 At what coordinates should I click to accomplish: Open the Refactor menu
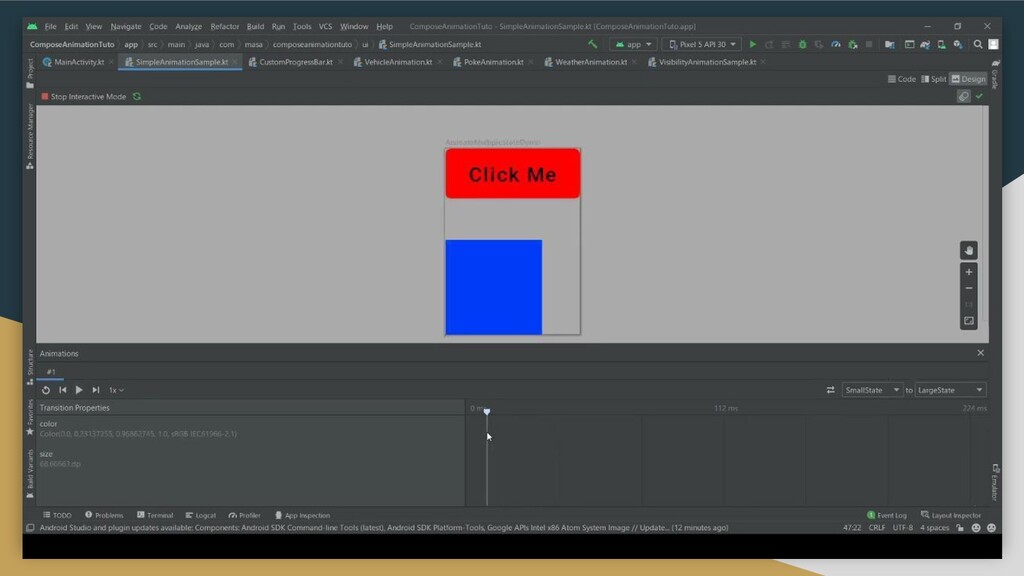(x=225, y=27)
